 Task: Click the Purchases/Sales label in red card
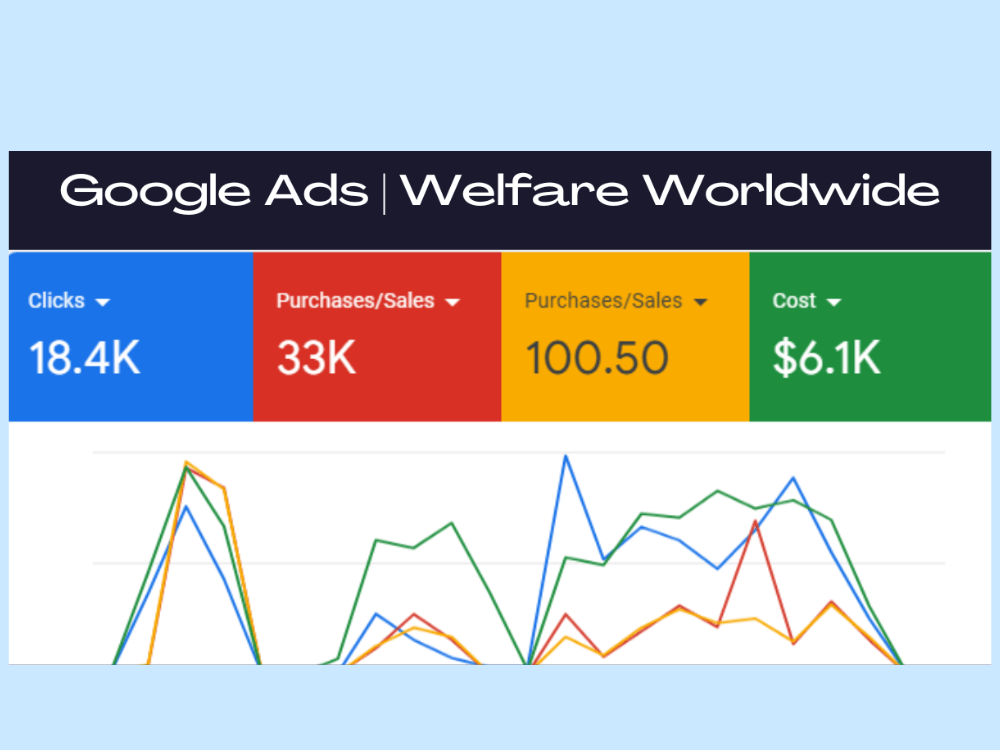355,300
